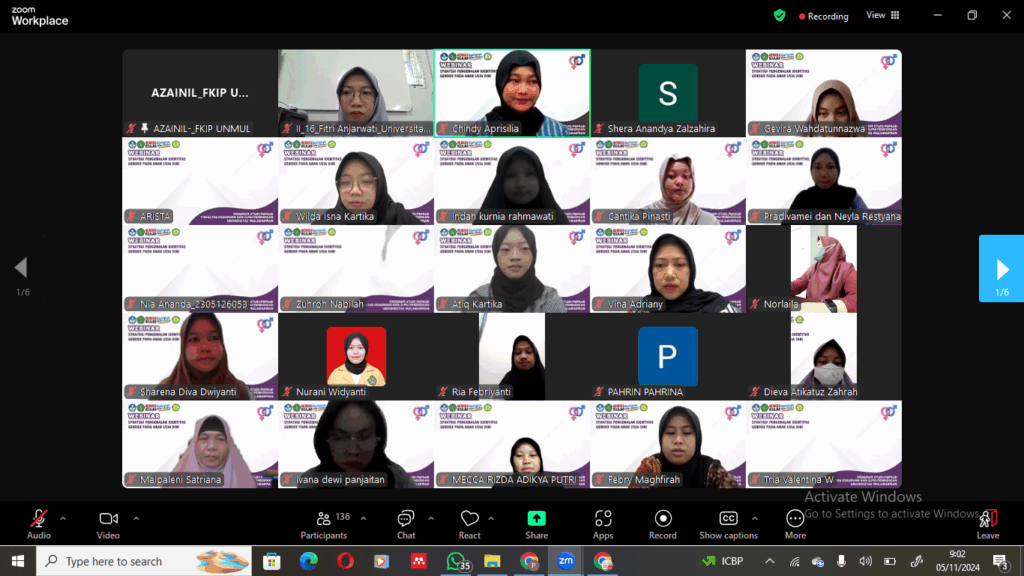Image resolution: width=1024 pixels, height=576 pixels.
Task: Start screen sharing with green Share button
Action: [x=536, y=524]
